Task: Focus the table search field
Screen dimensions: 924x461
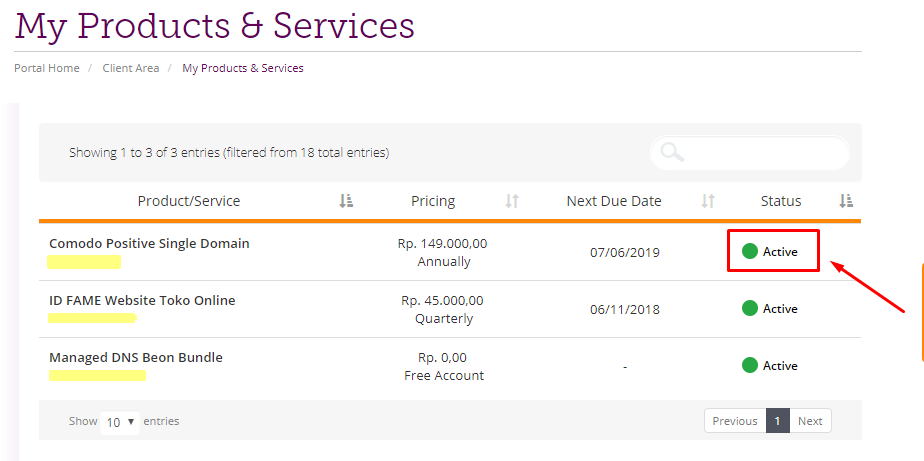Action: 750,153
